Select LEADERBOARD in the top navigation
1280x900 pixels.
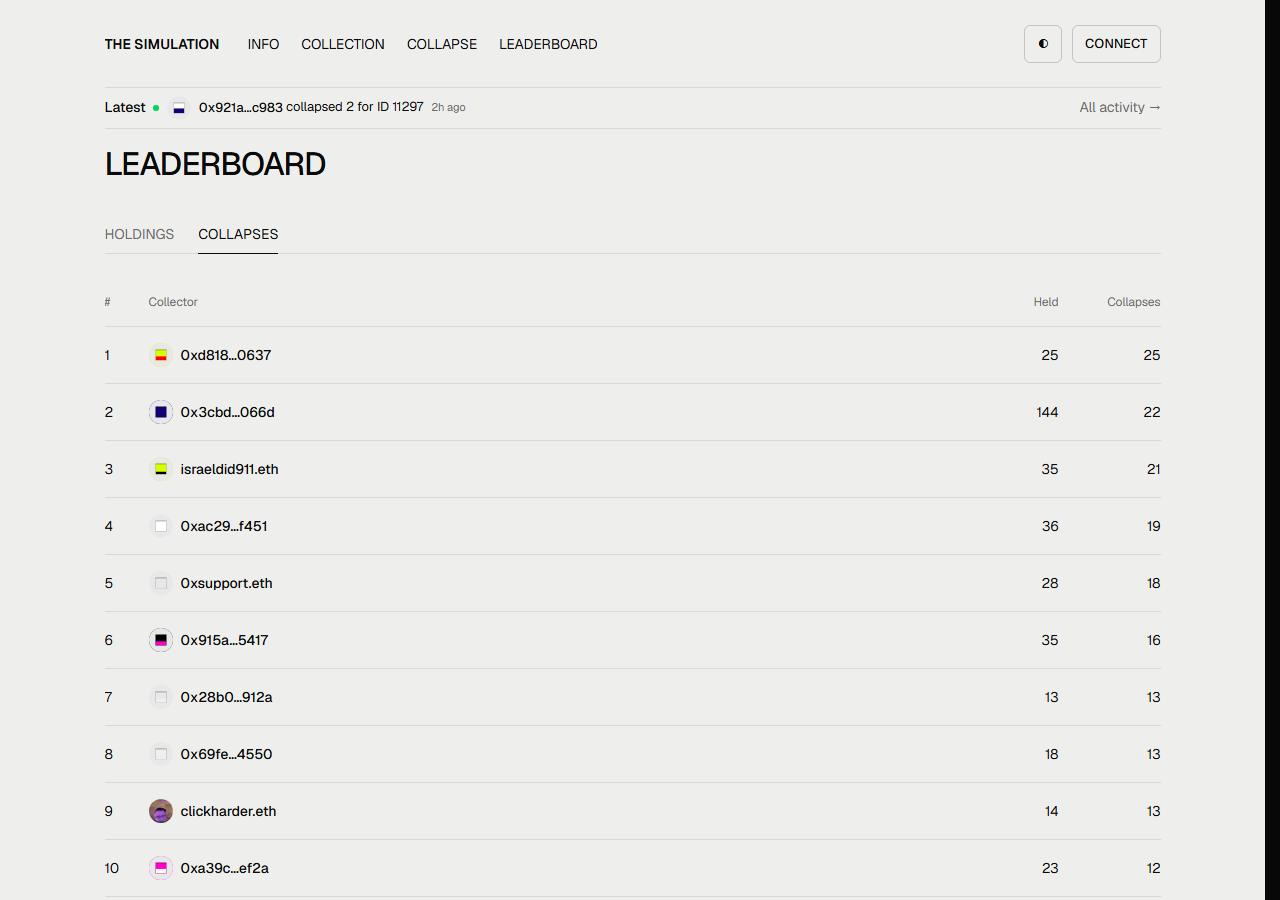click(548, 44)
